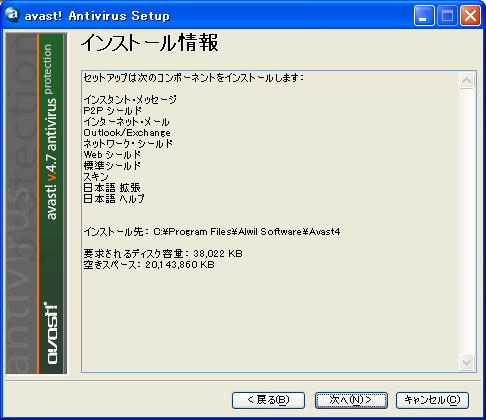
Task: Select the インスタント・メッセージ line
Action: point(130,99)
